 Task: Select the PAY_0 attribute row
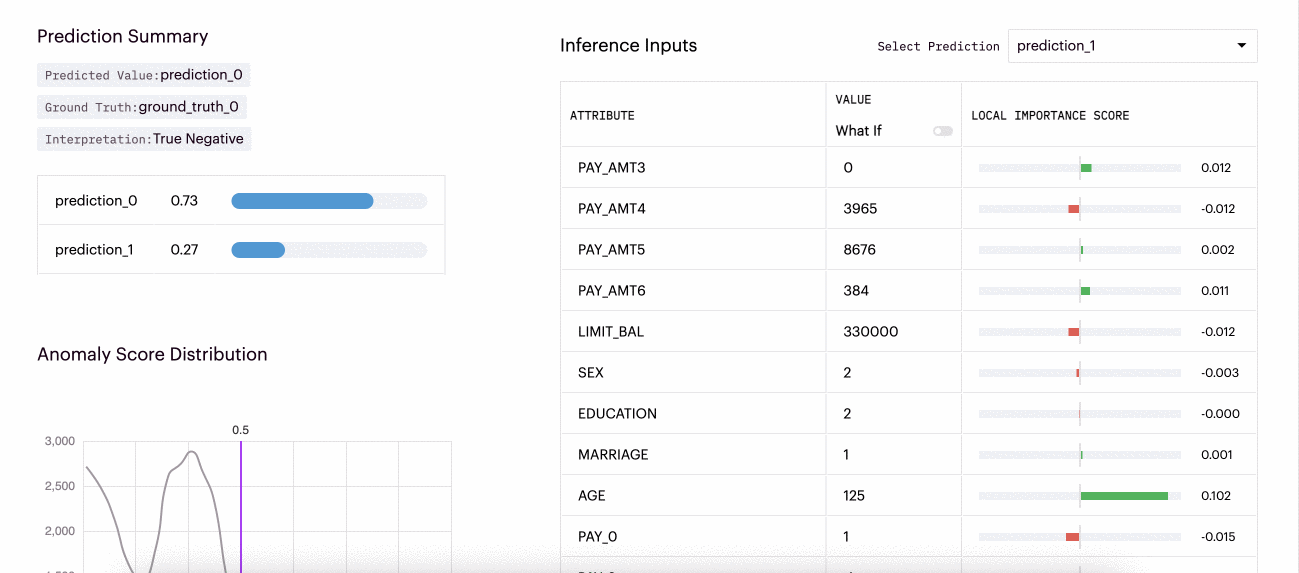(x=597, y=537)
